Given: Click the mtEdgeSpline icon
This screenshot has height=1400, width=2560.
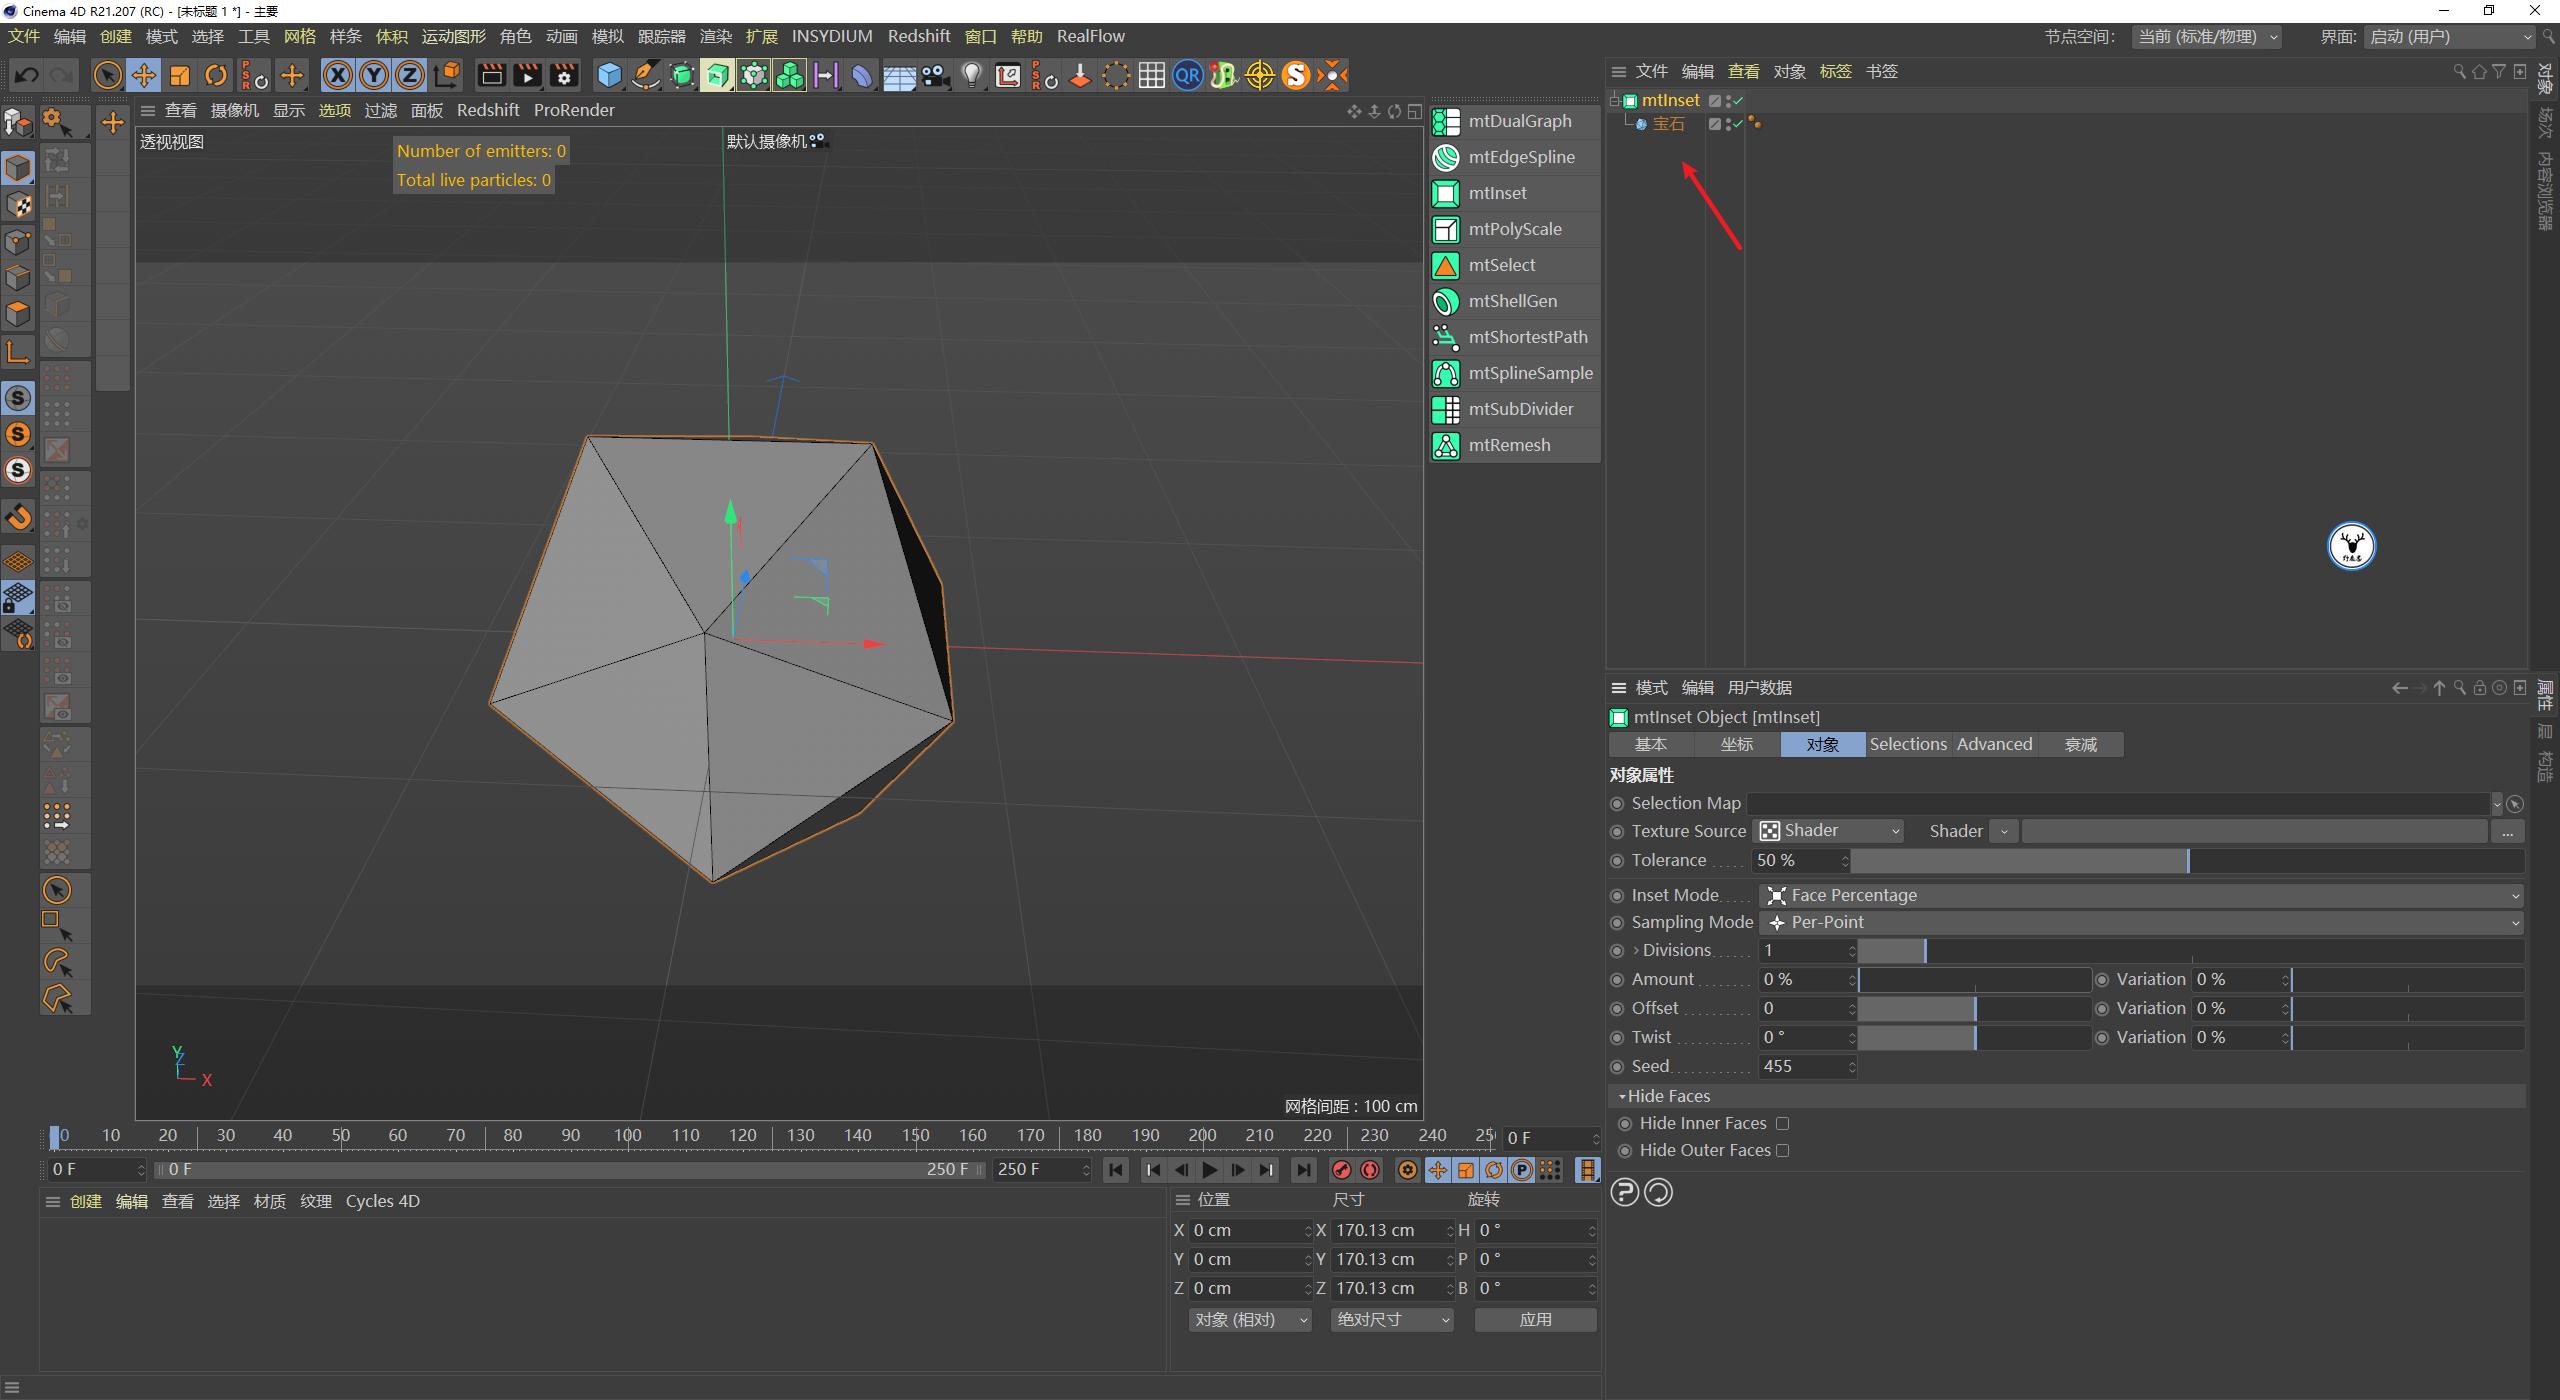Looking at the screenshot, I should coord(1446,157).
